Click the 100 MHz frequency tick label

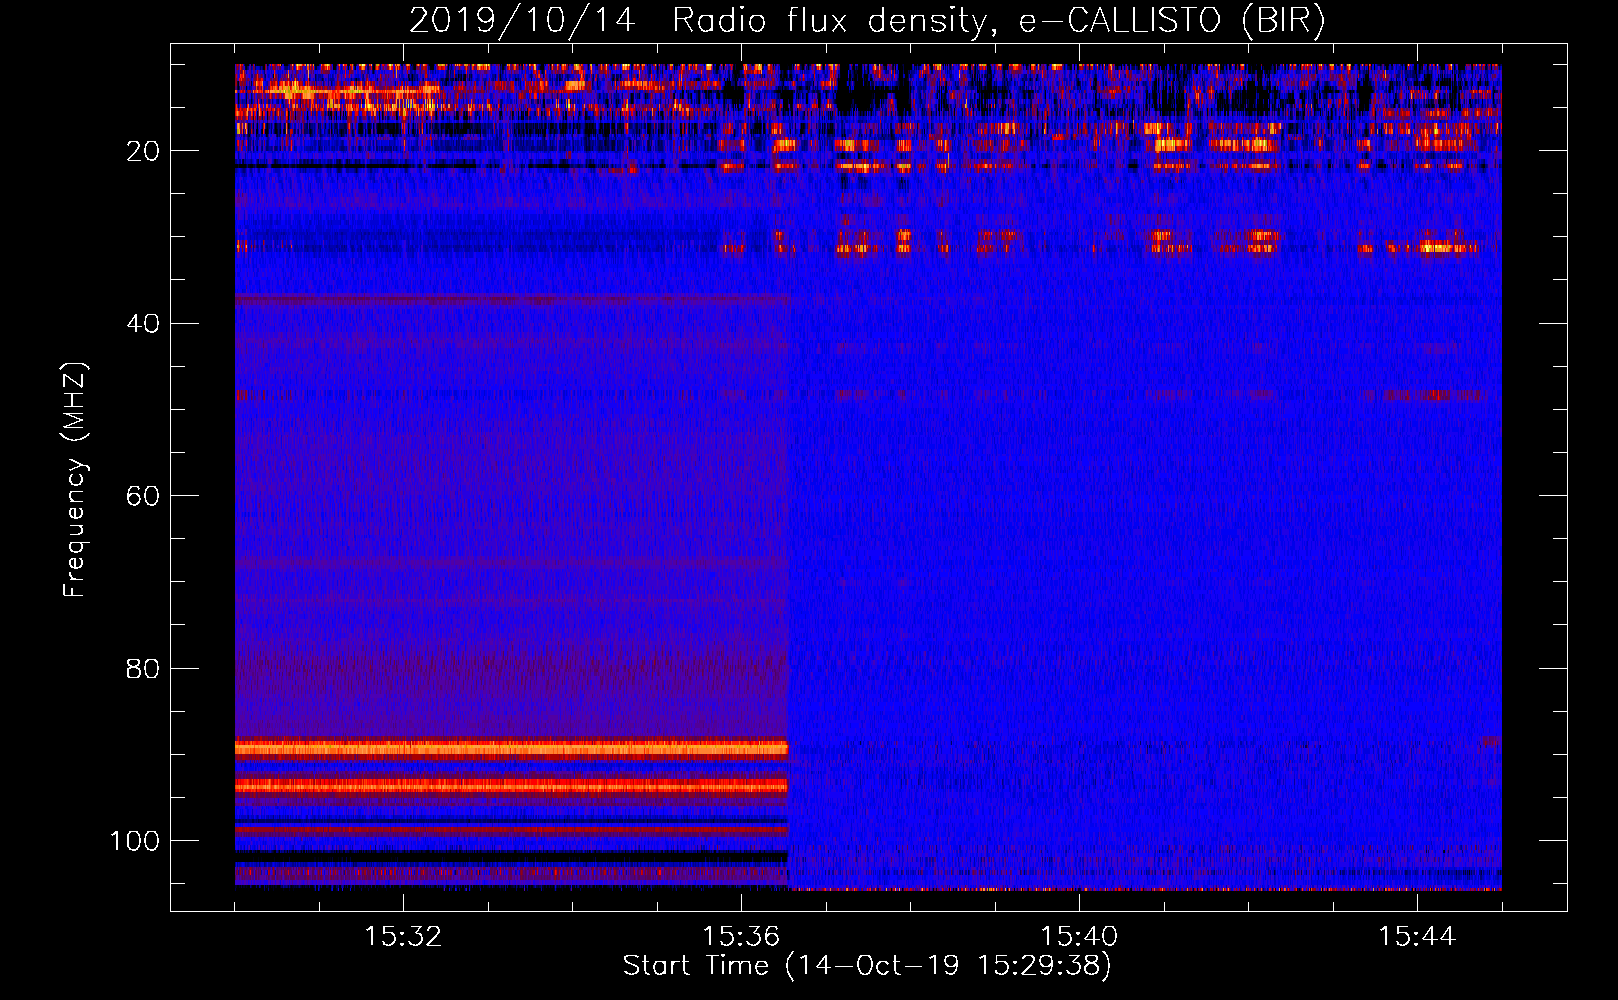pos(135,841)
